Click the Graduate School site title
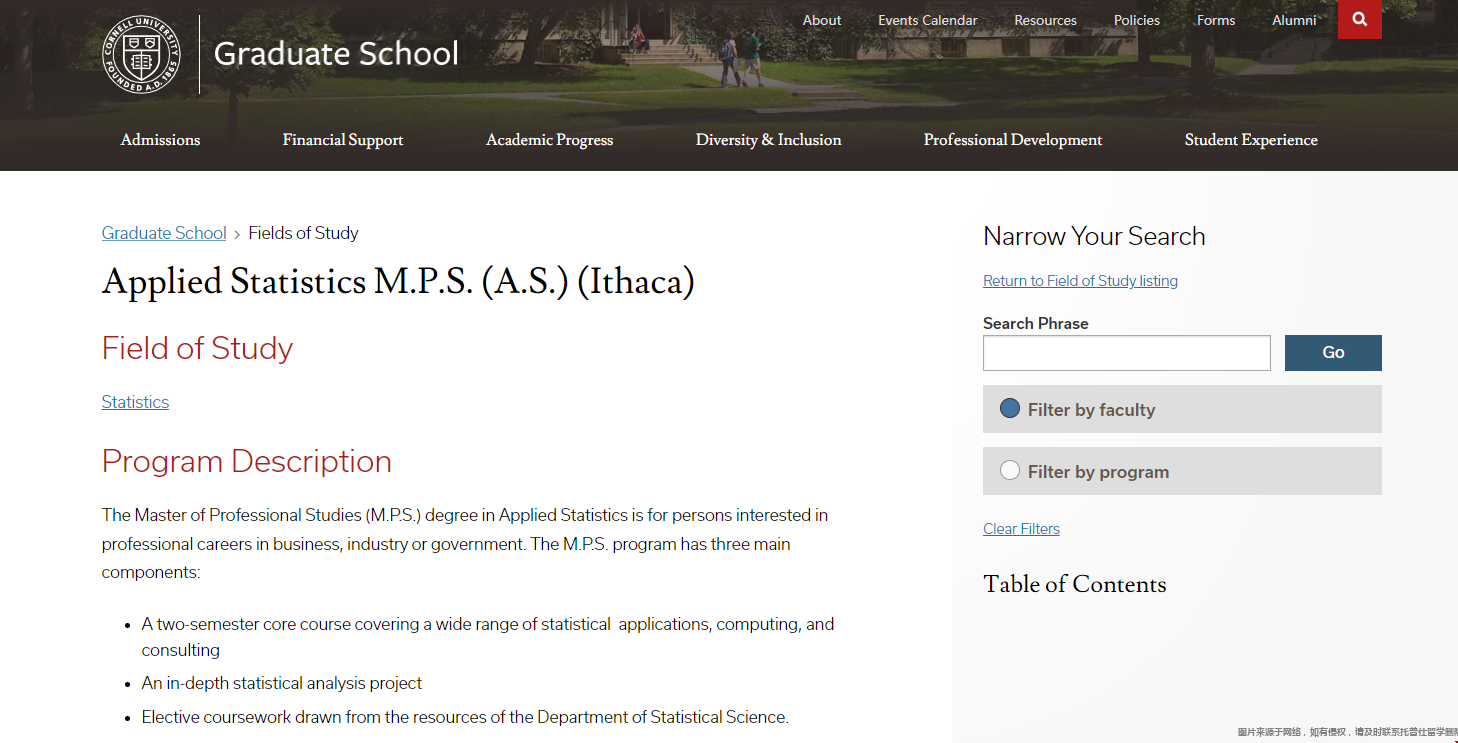This screenshot has width=1458, height=743. pyautogui.click(x=336, y=53)
